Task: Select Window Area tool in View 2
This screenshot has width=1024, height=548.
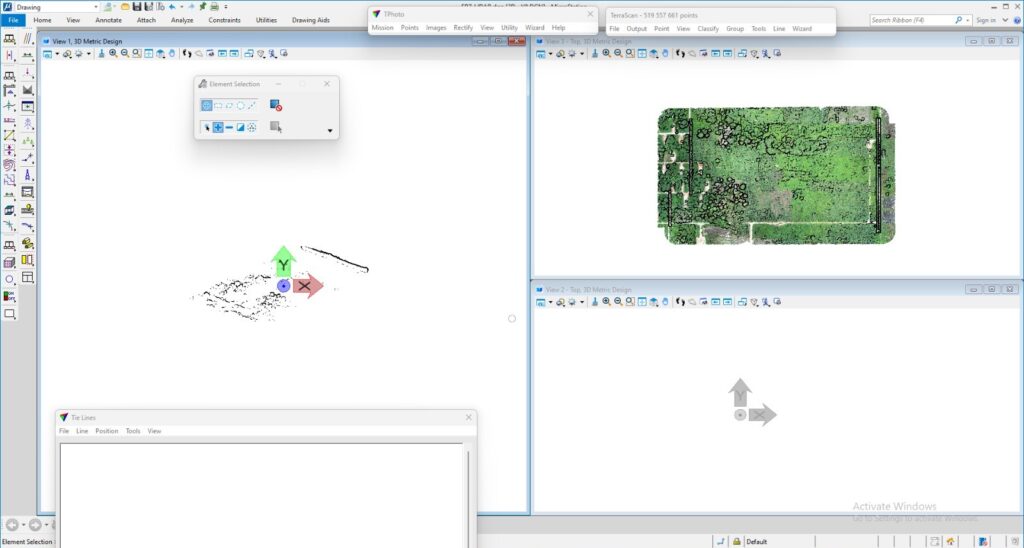Action: tap(630, 302)
